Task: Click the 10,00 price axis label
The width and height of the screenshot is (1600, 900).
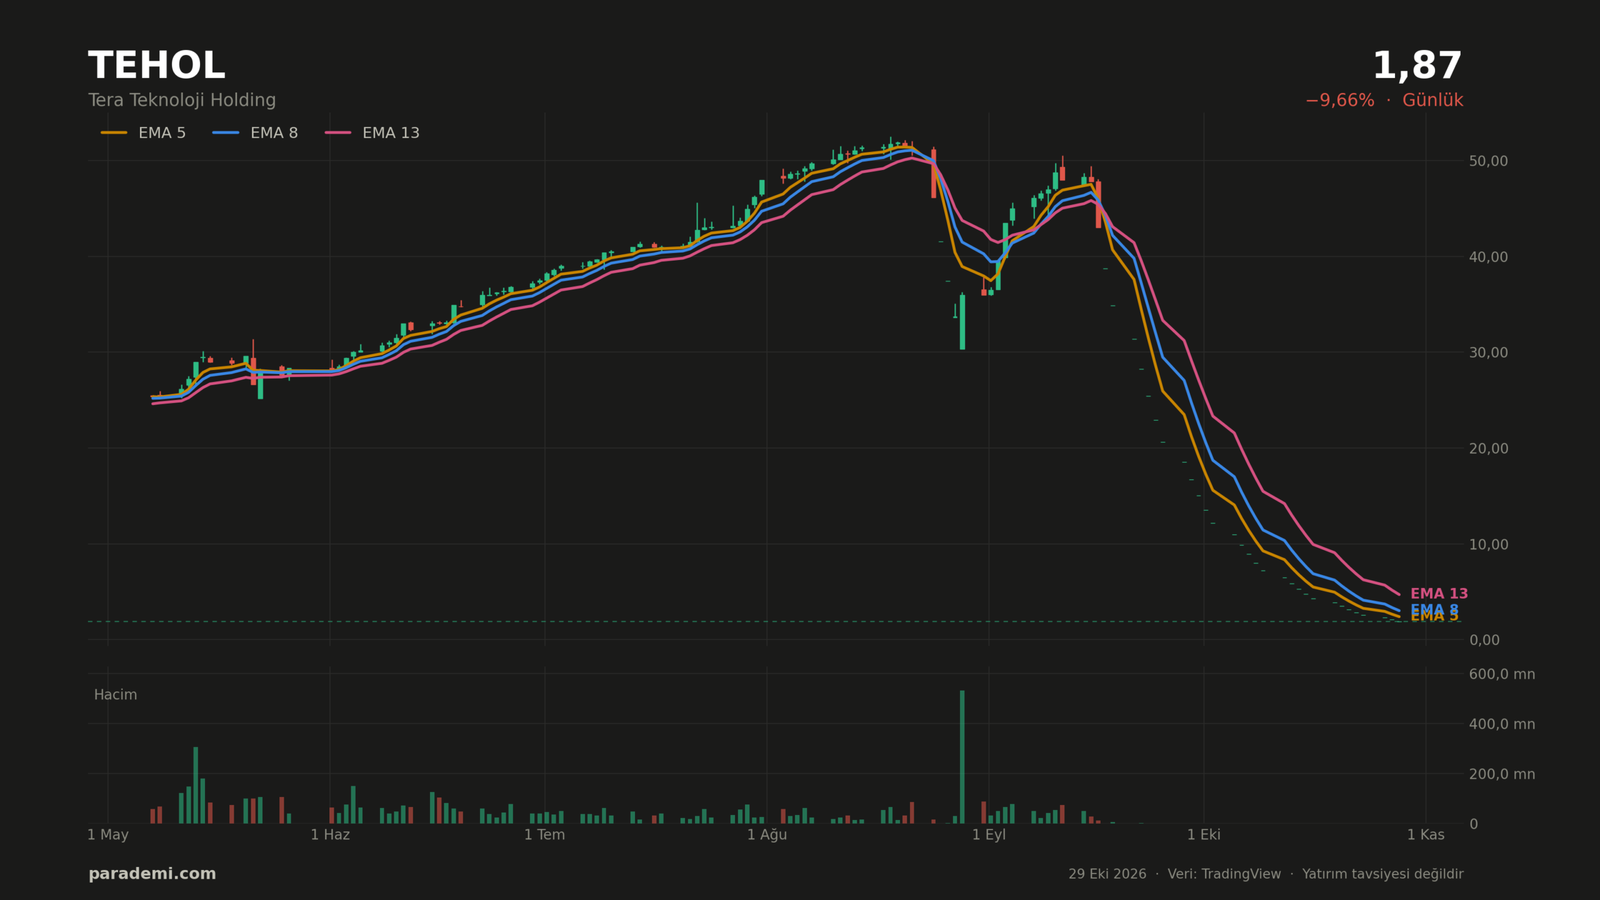Action: tap(1488, 545)
